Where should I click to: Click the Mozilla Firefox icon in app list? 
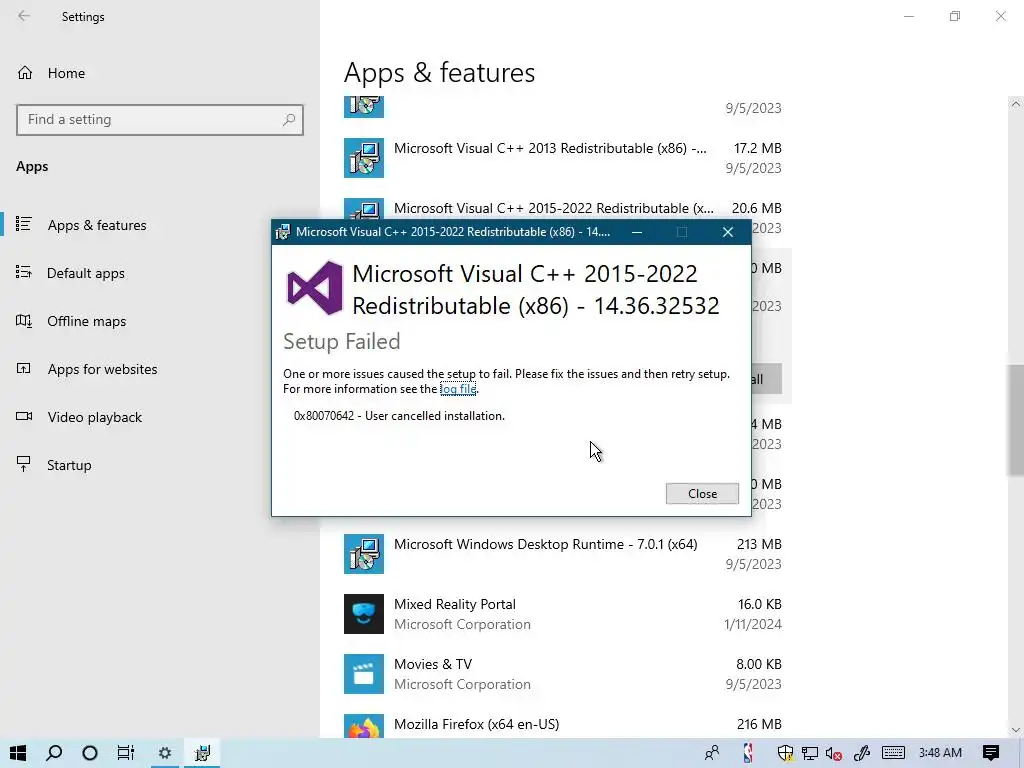[364, 726]
